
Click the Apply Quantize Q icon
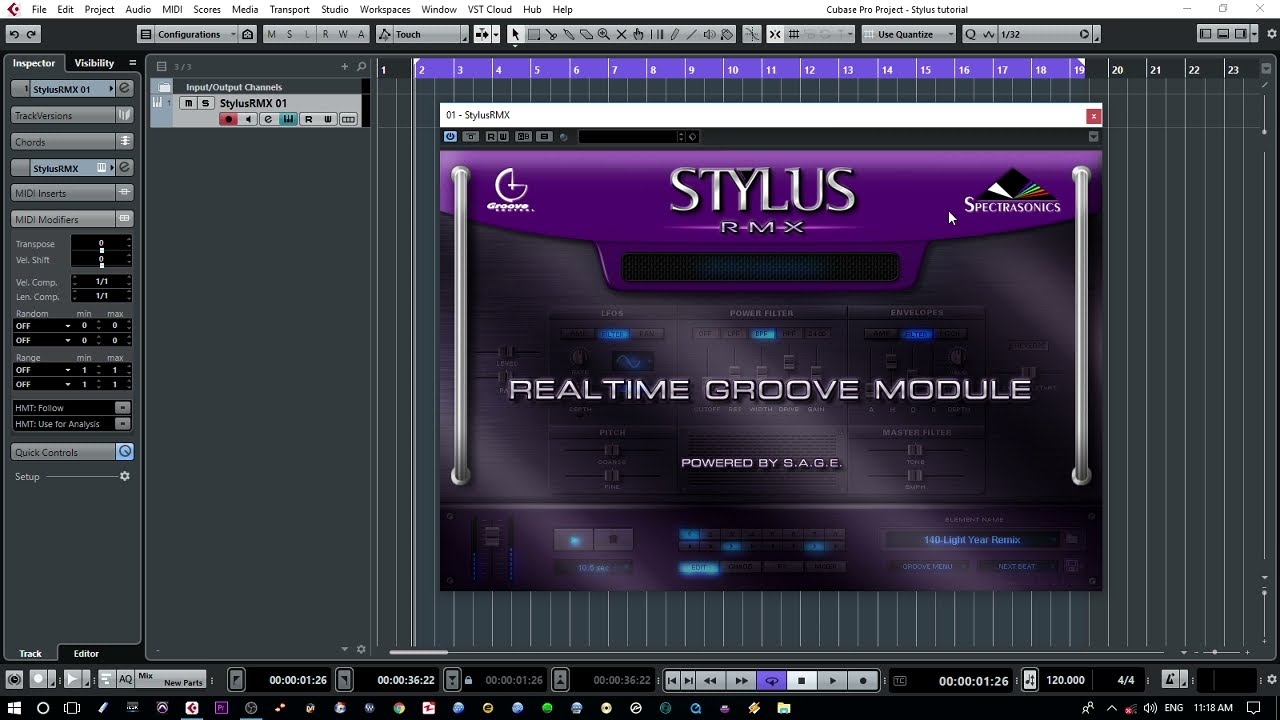(x=970, y=34)
